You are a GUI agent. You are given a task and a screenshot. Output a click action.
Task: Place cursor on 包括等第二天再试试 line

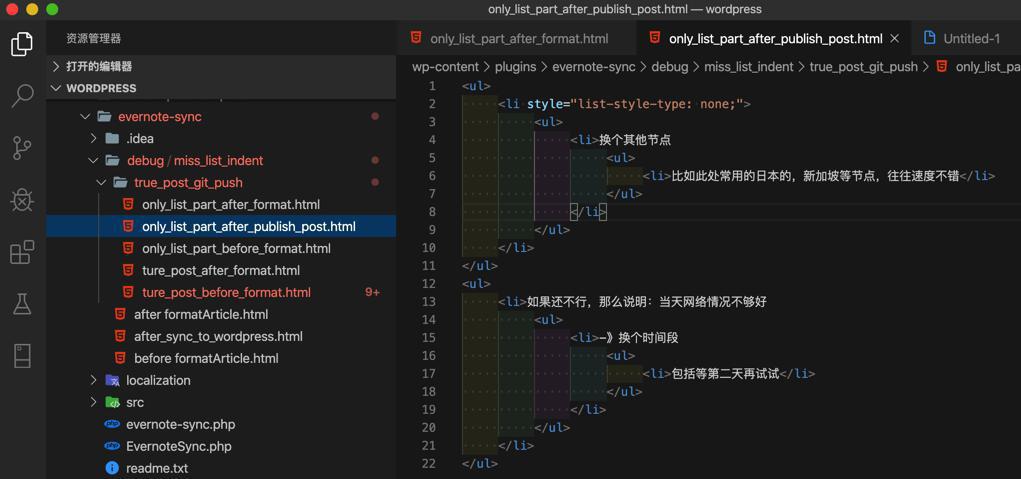click(x=725, y=374)
